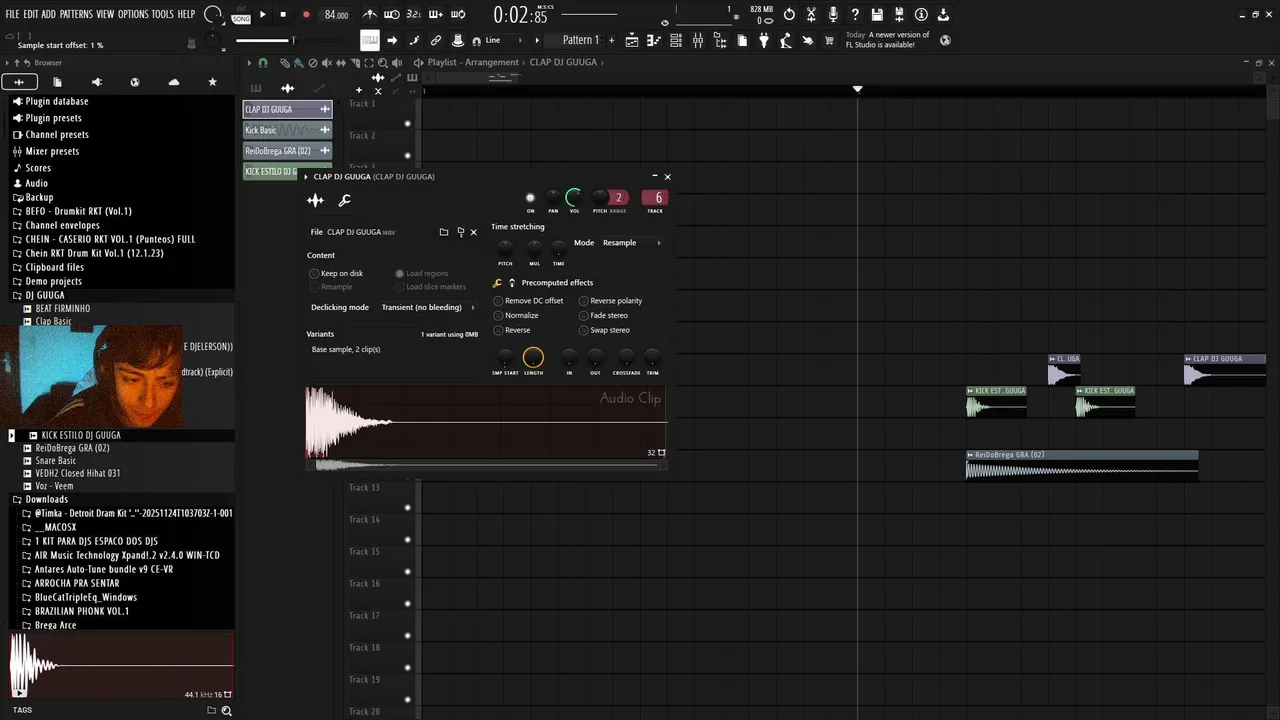Arm recording with the red Record button
1280x720 pixels.
(306, 14)
